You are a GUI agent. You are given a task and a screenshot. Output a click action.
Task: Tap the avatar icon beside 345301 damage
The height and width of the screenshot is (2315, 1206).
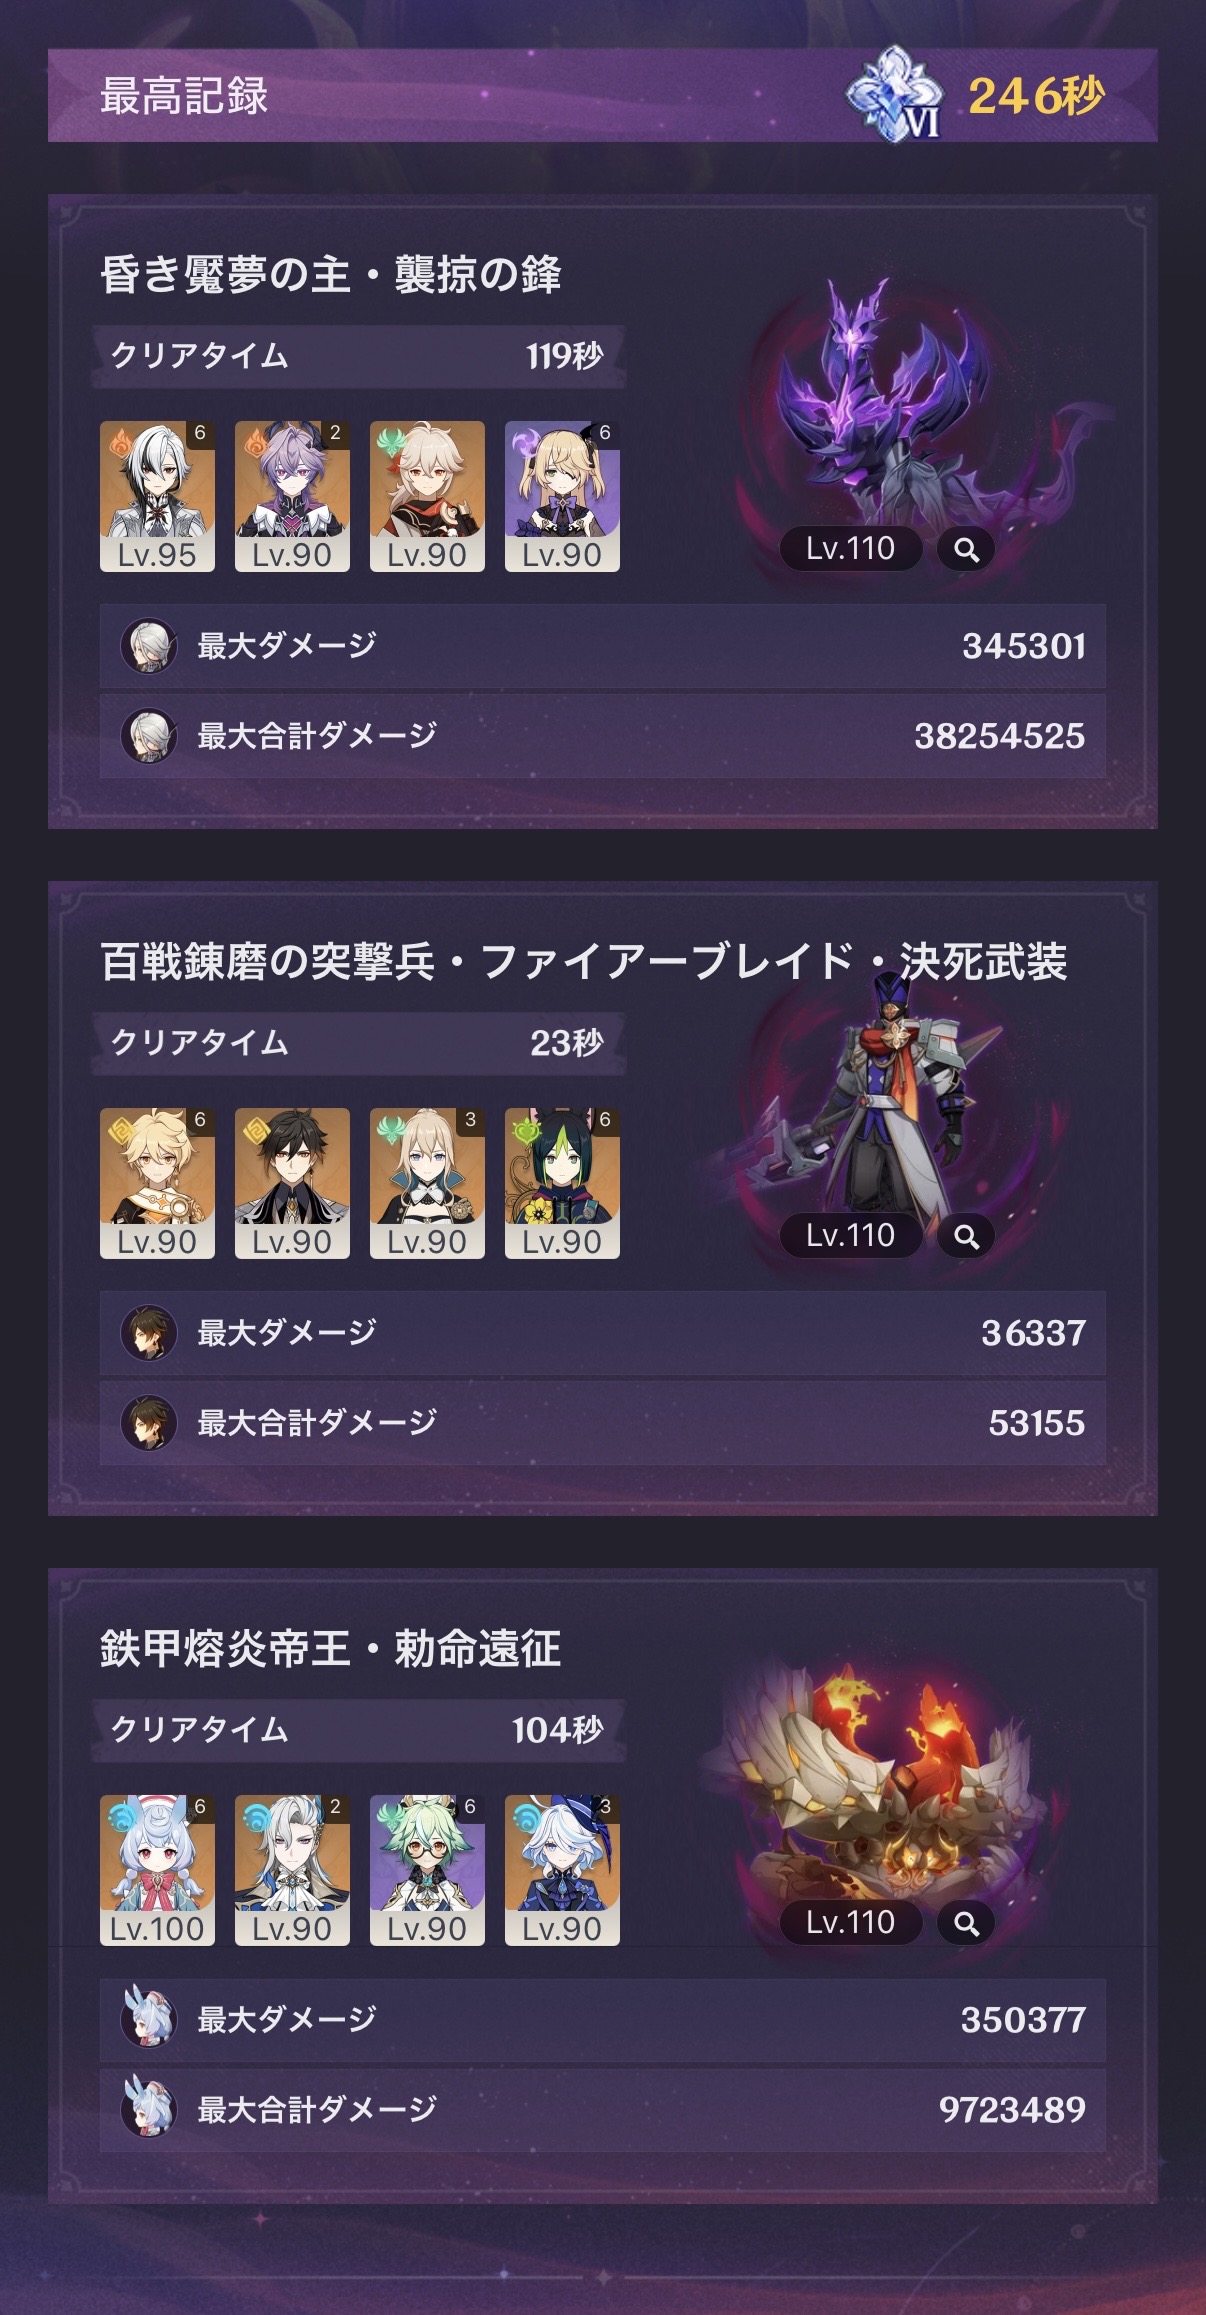pyautogui.click(x=149, y=646)
